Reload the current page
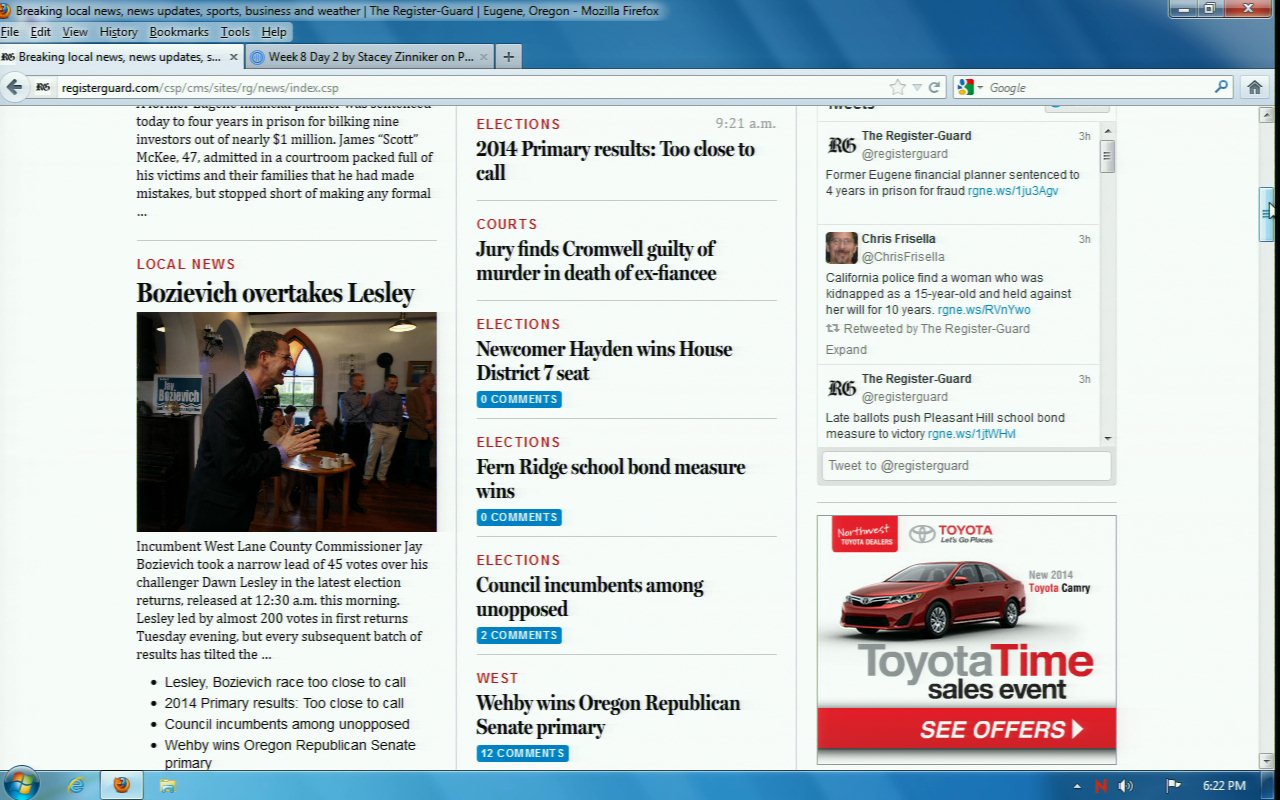 click(x=934, y=87)
